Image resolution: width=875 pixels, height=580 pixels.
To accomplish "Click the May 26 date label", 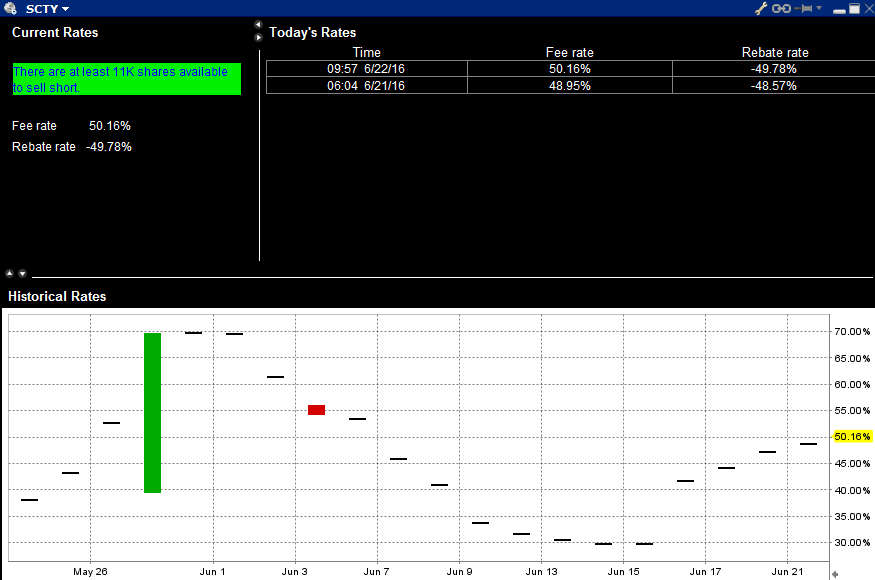I will (90, 572).
